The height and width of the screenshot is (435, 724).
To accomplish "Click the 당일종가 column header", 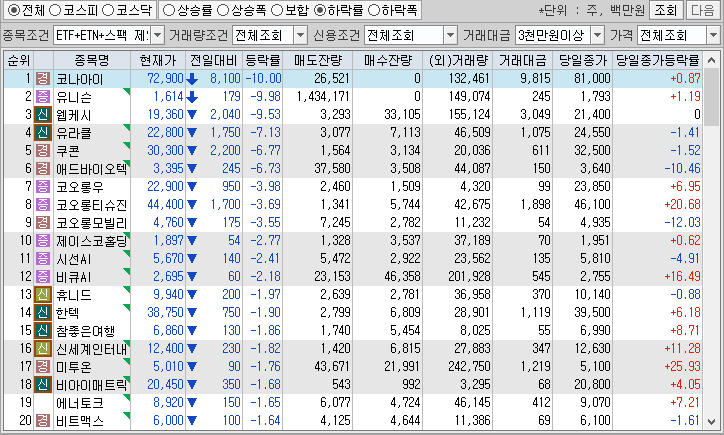I will pos(582,60).
